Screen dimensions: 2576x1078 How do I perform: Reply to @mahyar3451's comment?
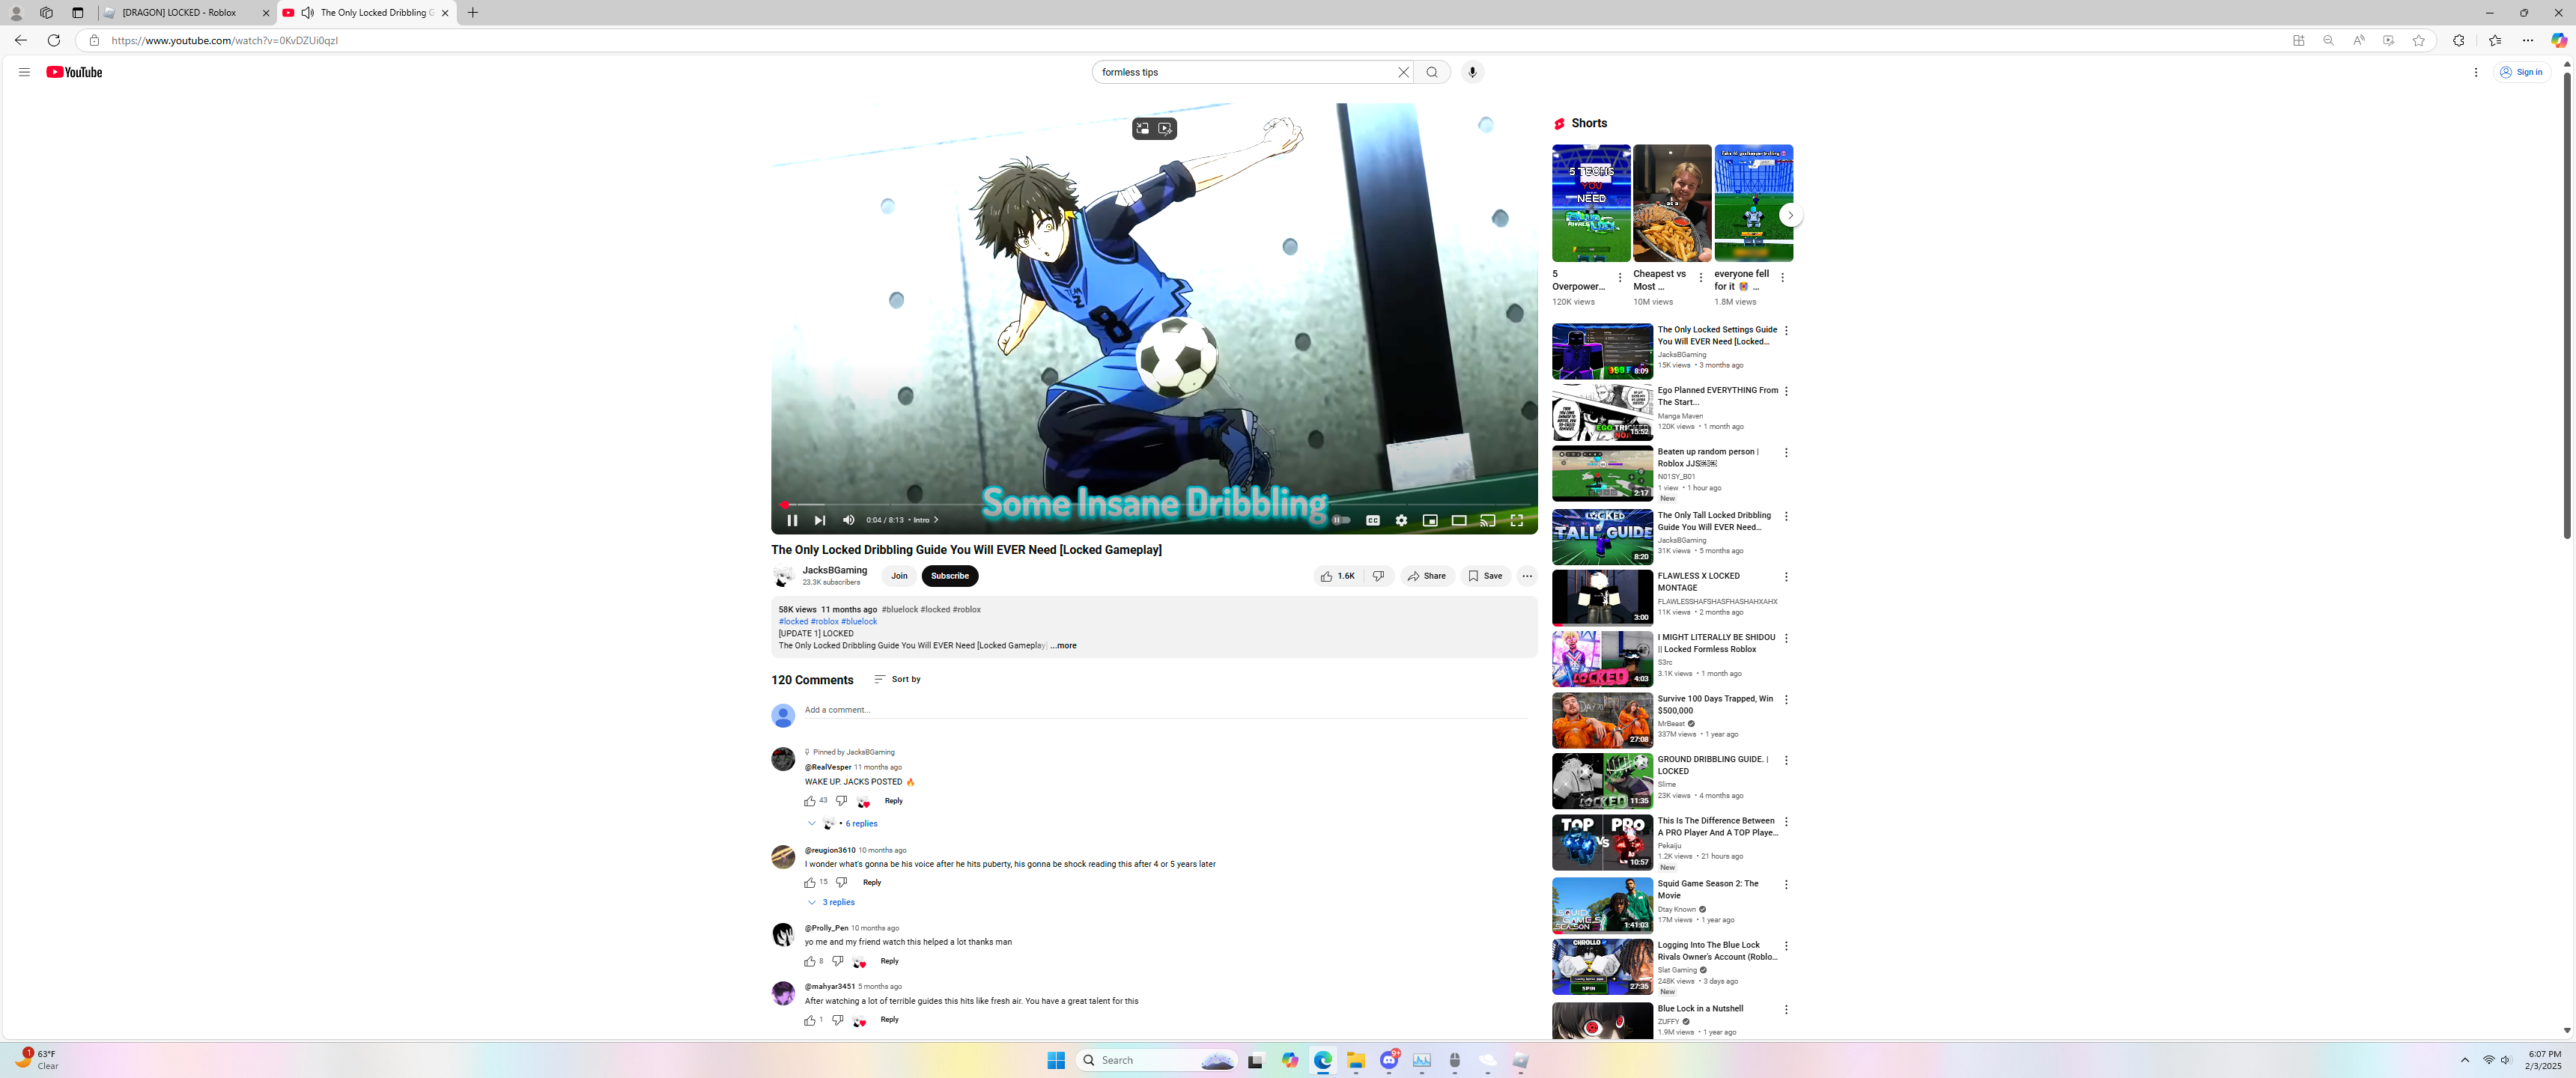coord(889,1020)
